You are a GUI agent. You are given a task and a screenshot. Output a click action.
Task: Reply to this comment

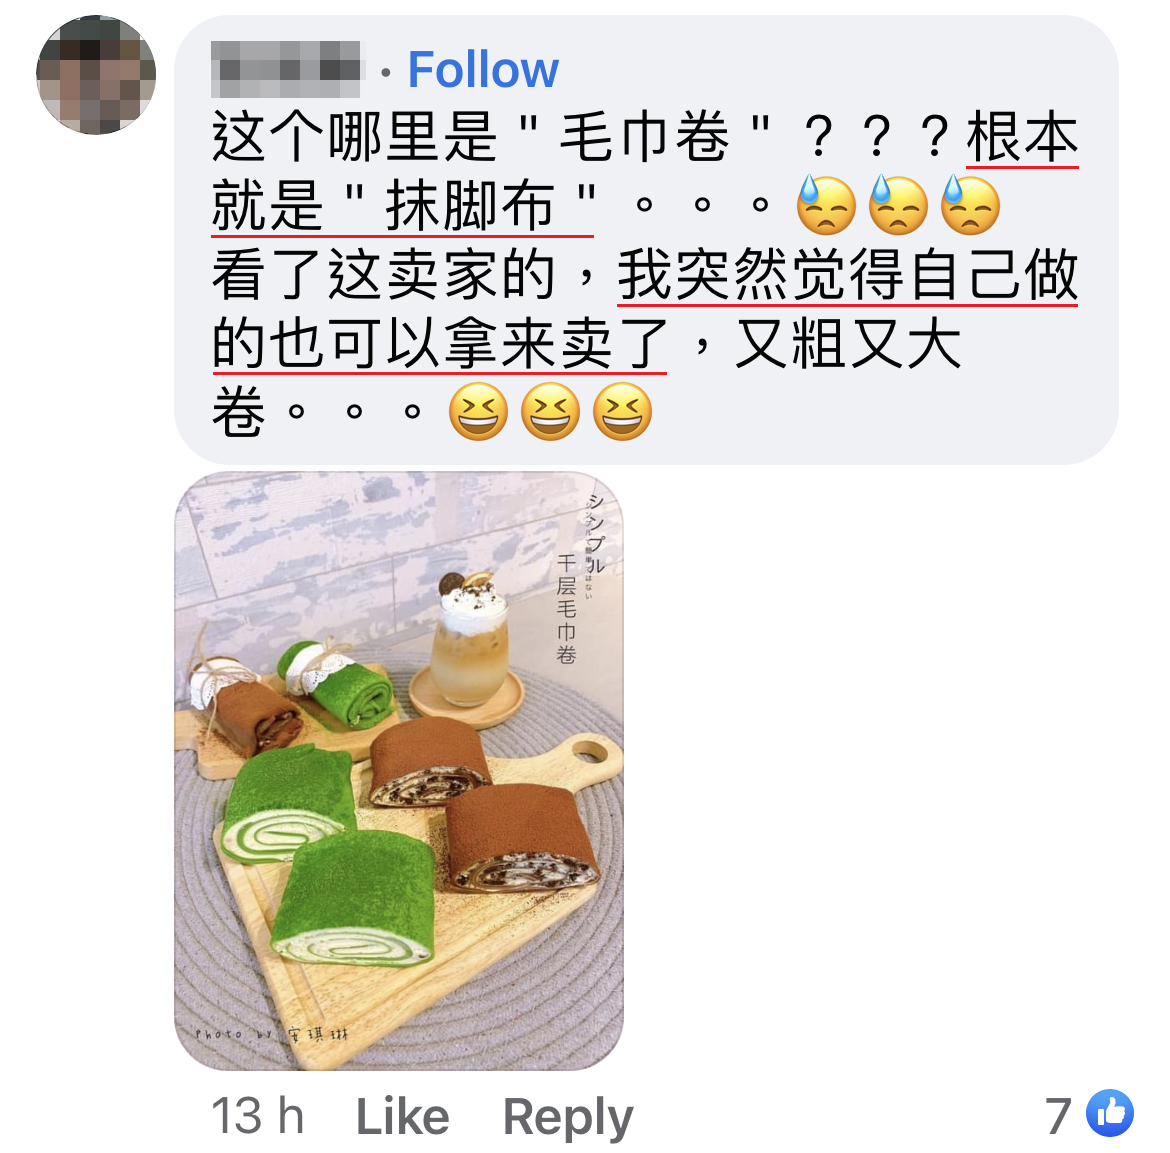[568, 1118]
